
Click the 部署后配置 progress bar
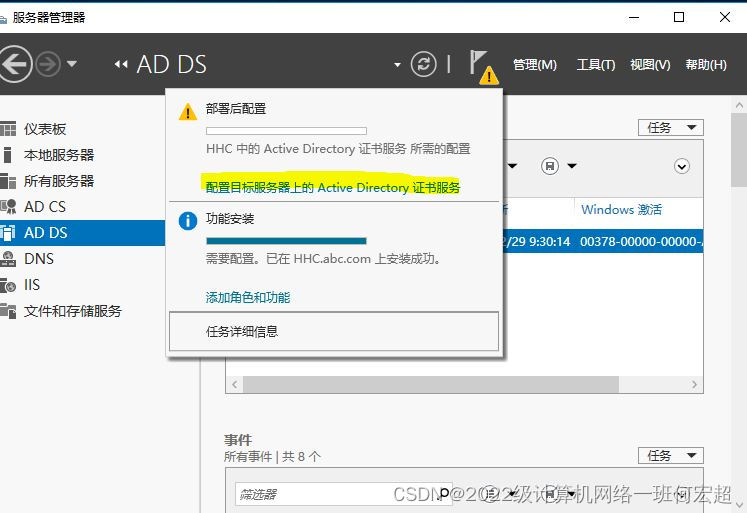[x=286, y=131]
